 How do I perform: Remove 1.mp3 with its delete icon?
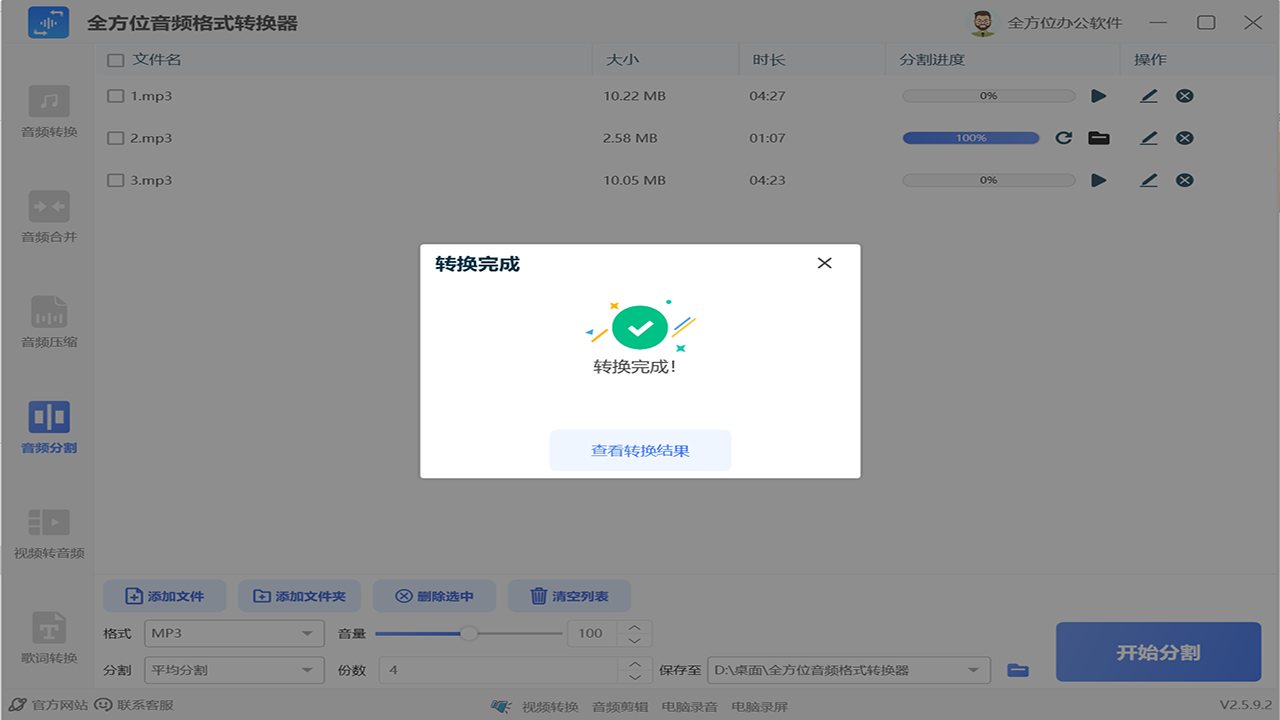tap(1185, 95)
